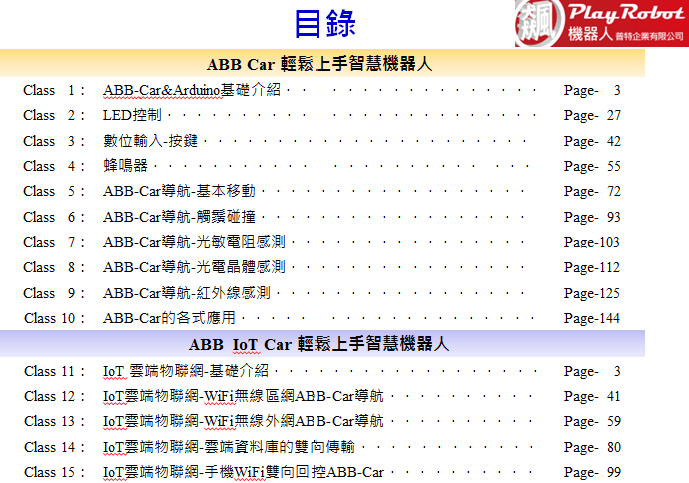689x483 pixels.
Task: Click the 'LED控制' entry
Action: 132,115
